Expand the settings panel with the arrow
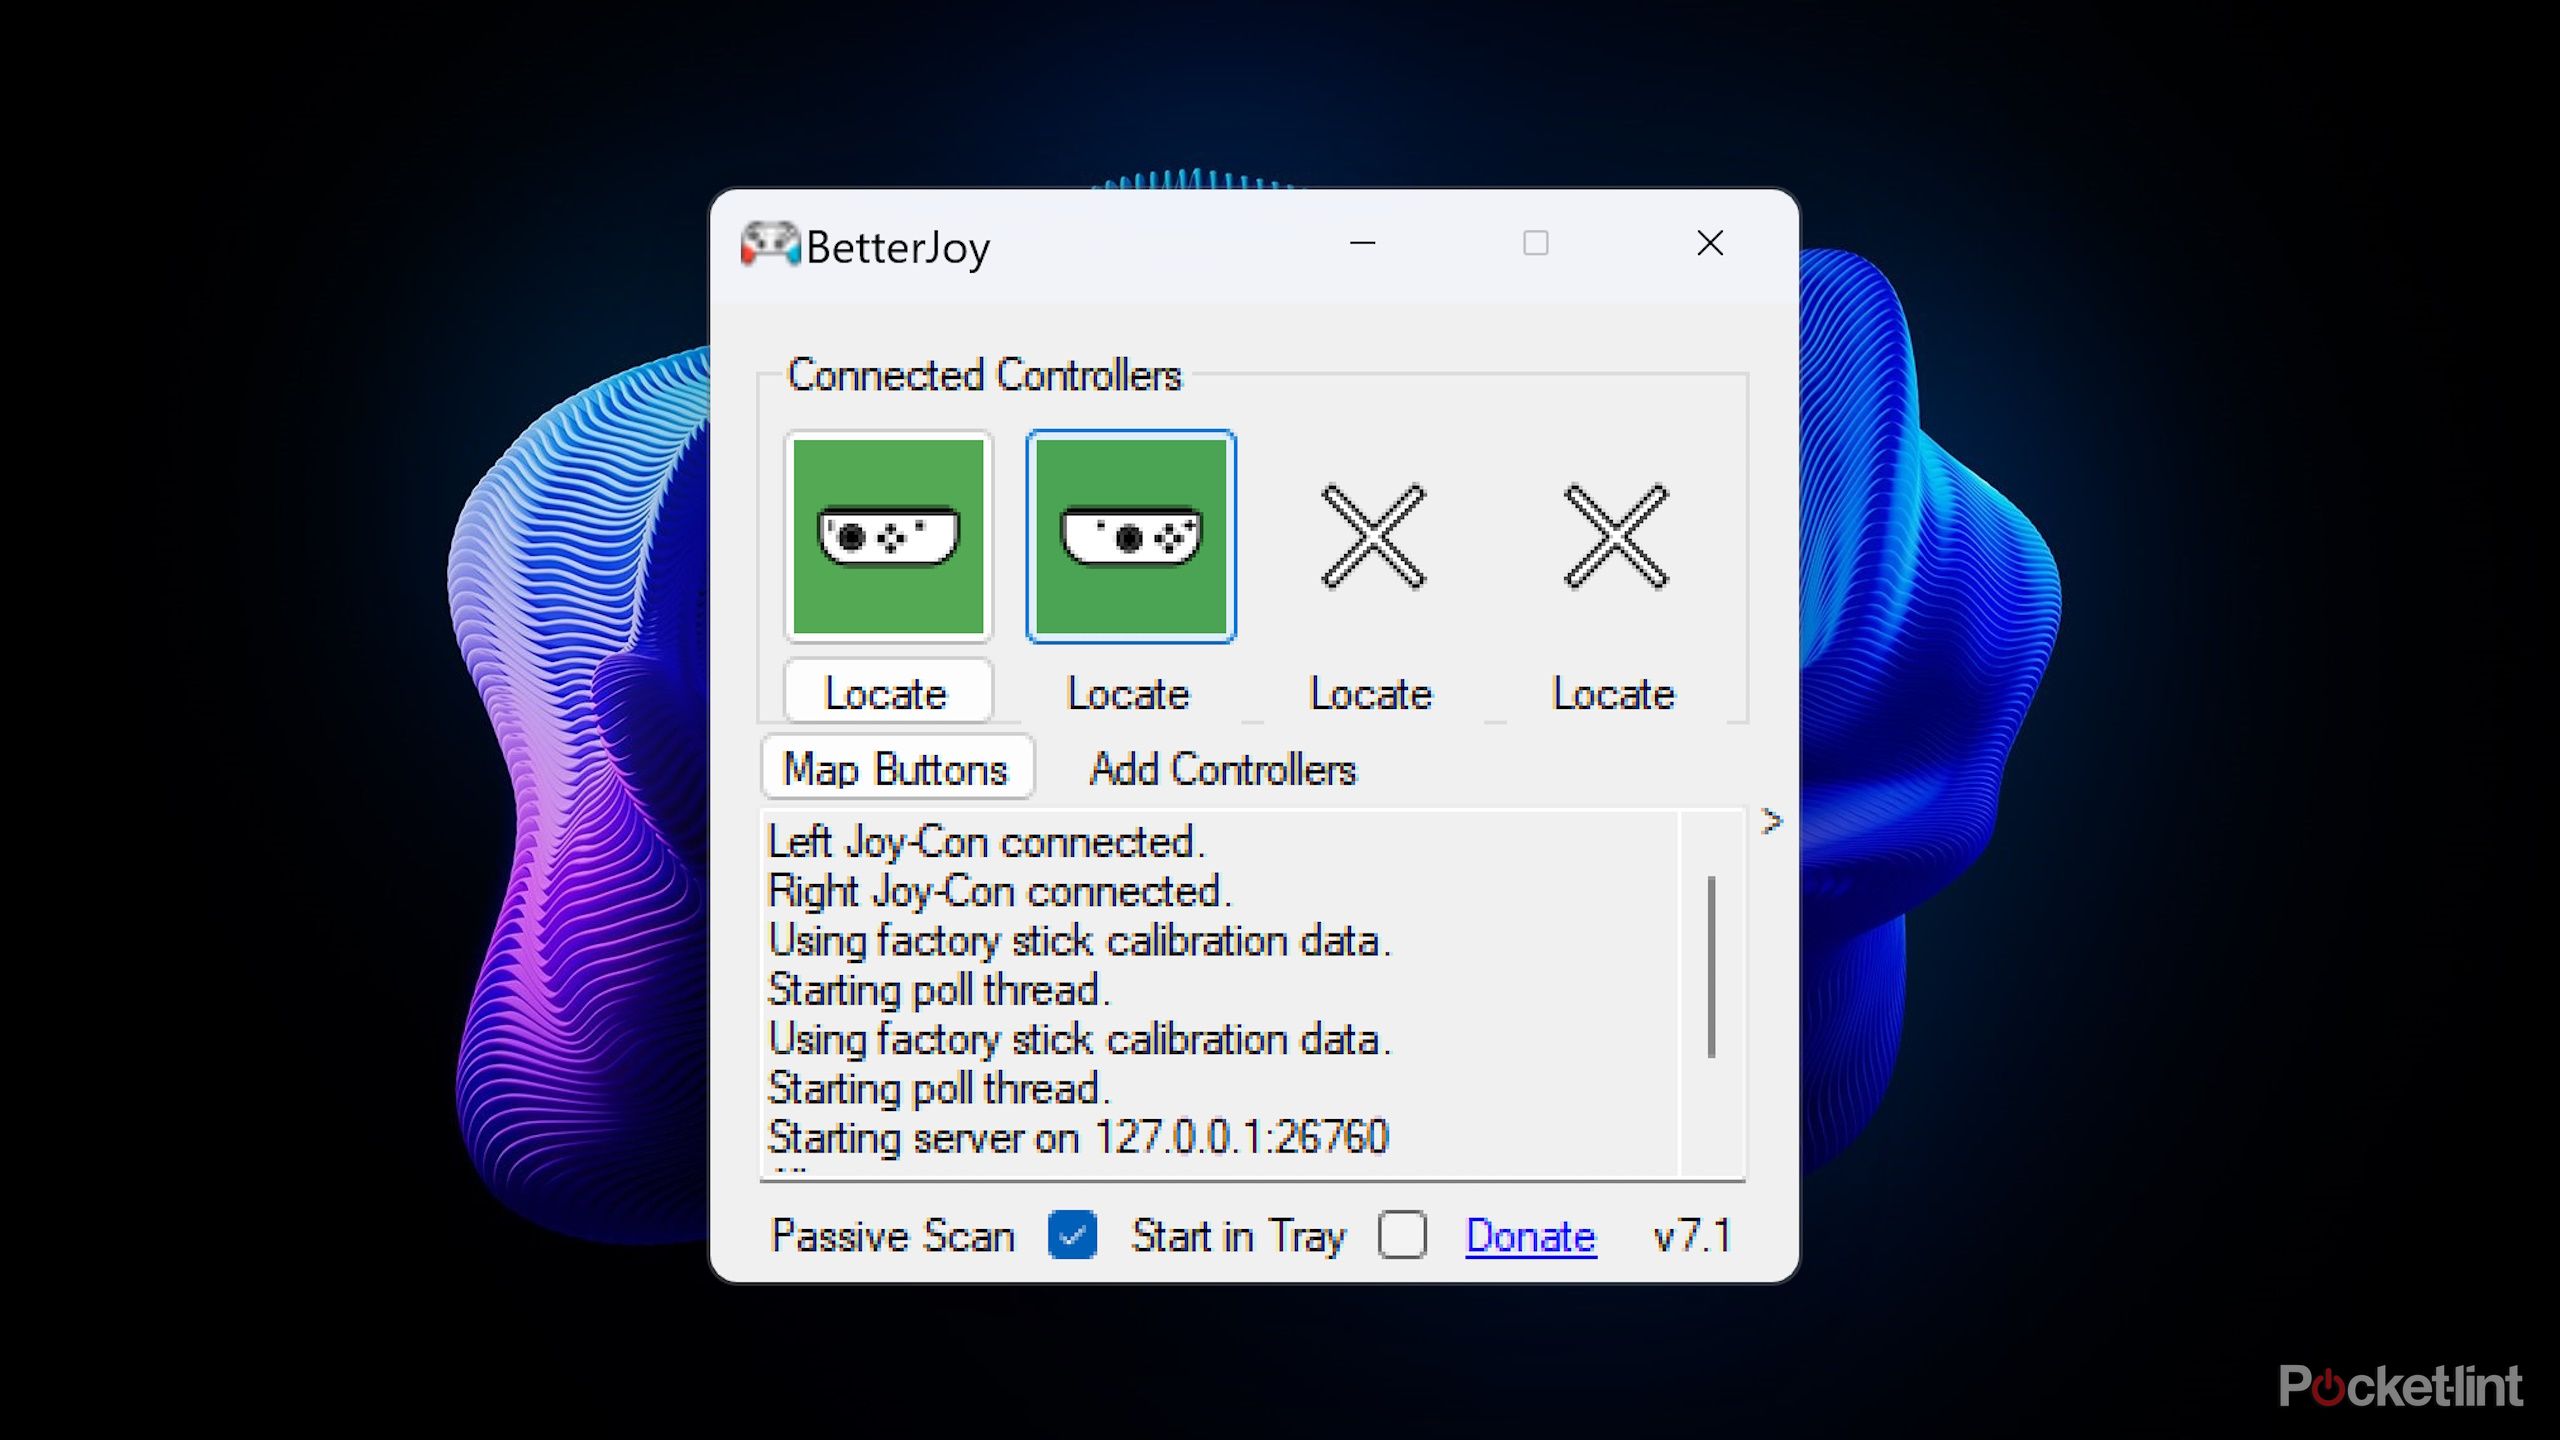 [1772, 822]
